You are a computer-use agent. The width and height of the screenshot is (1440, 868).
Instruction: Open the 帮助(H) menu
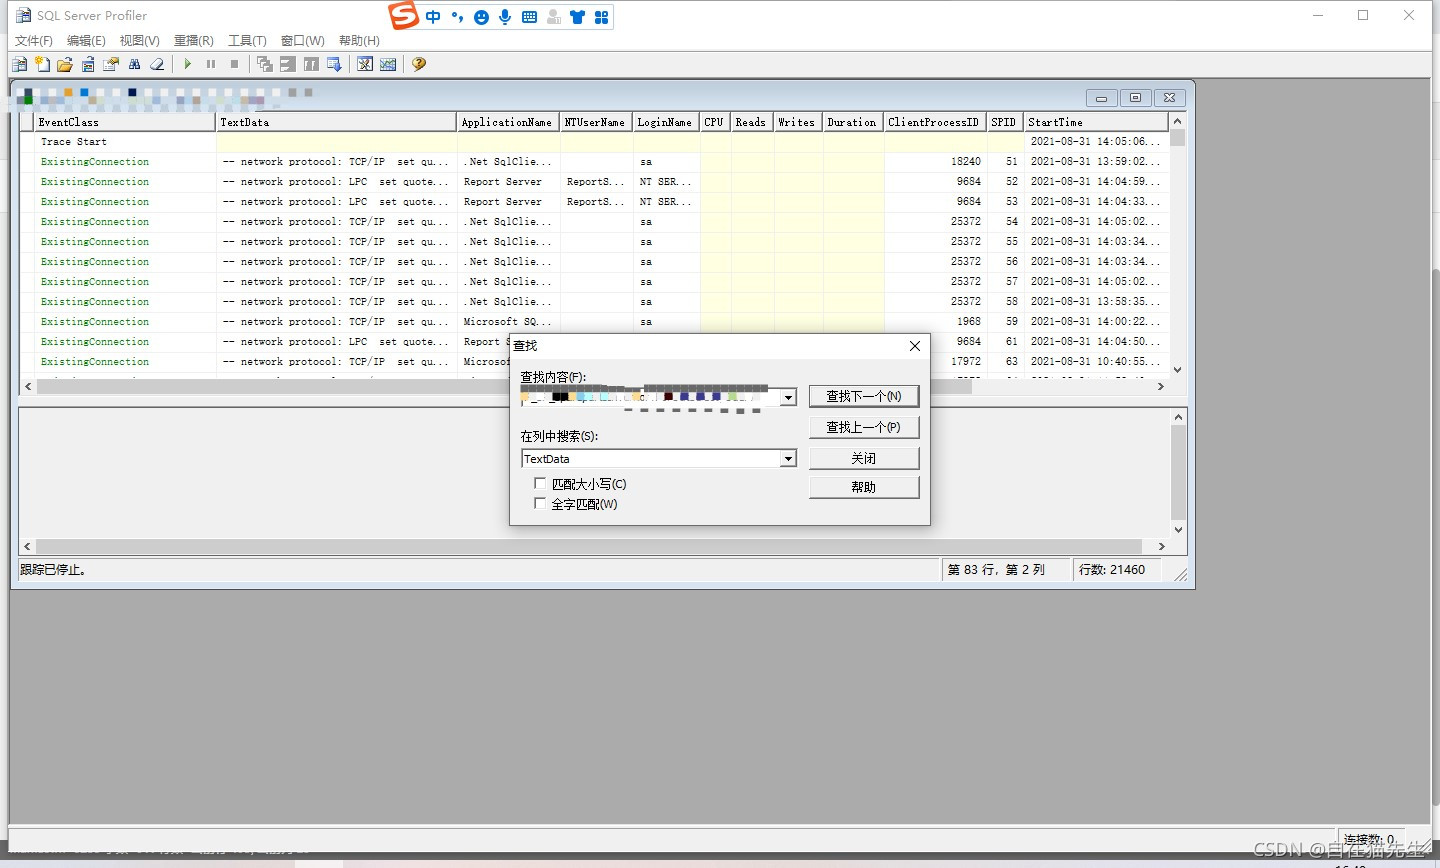359,41
